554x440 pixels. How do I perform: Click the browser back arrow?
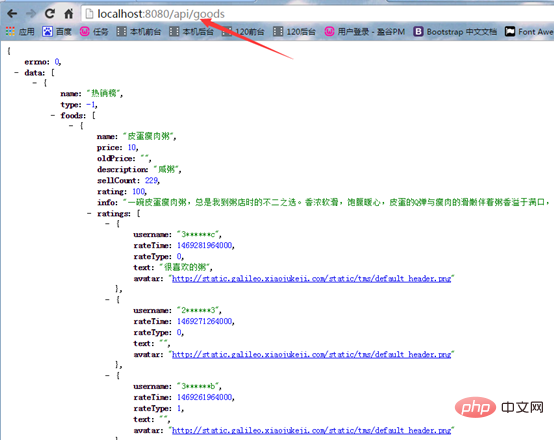click(x=12, y=14)
